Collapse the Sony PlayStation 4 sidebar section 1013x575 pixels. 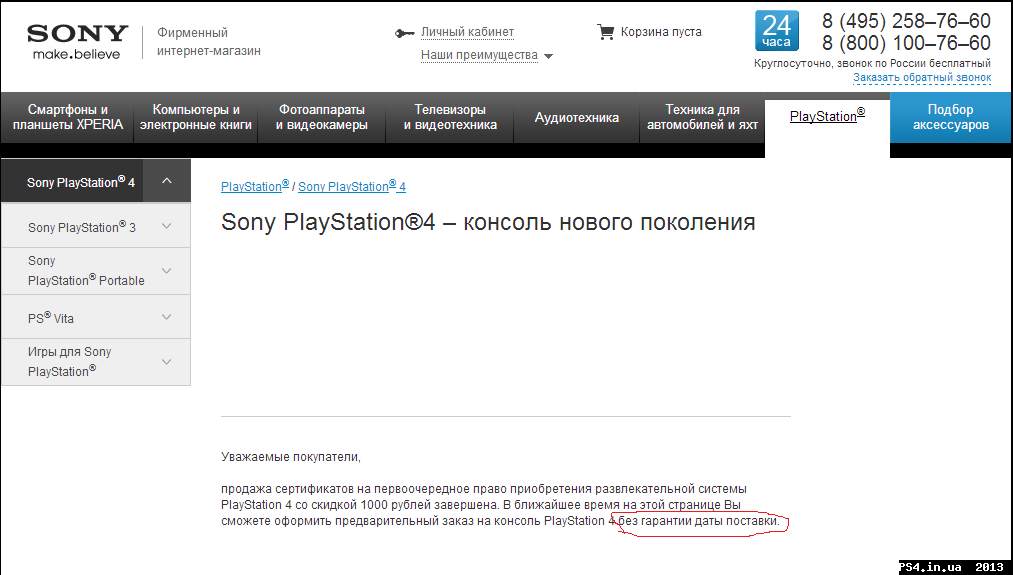pos(167,181)
